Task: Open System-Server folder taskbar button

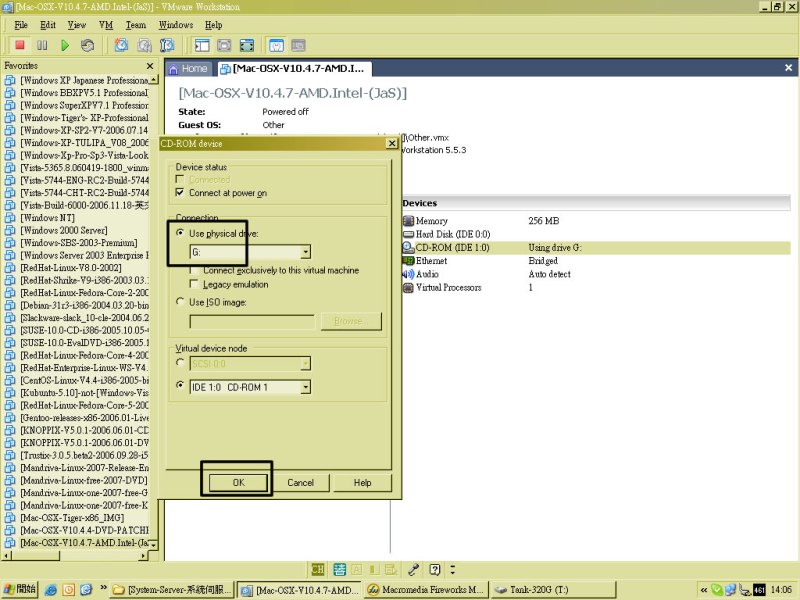Action: pyautogui.click(x=172, y=590)
